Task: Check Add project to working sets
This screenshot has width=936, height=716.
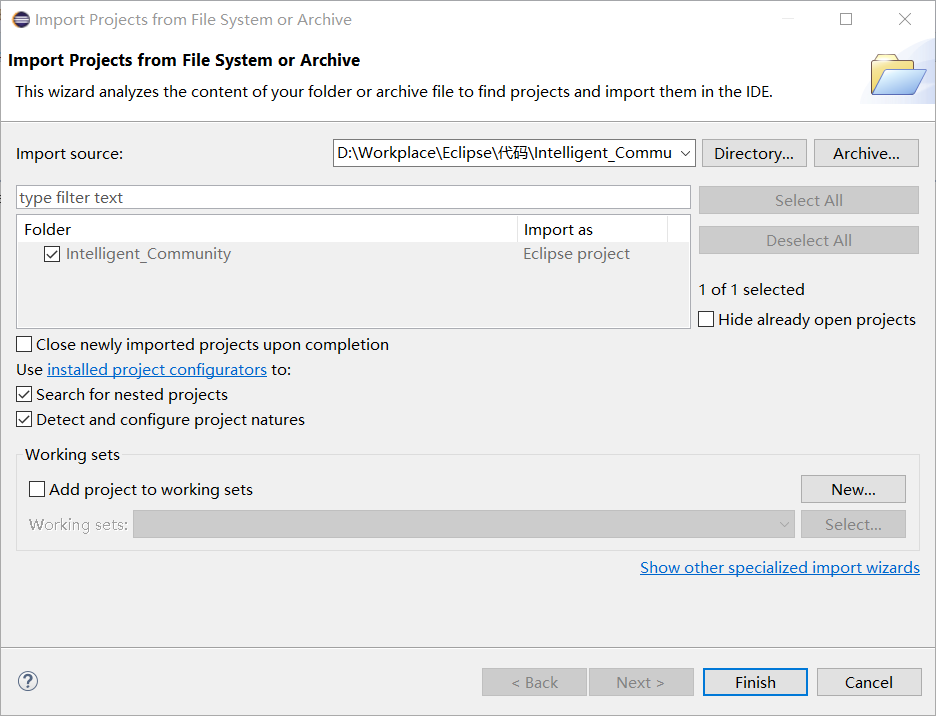Action: tap(37, 490)
